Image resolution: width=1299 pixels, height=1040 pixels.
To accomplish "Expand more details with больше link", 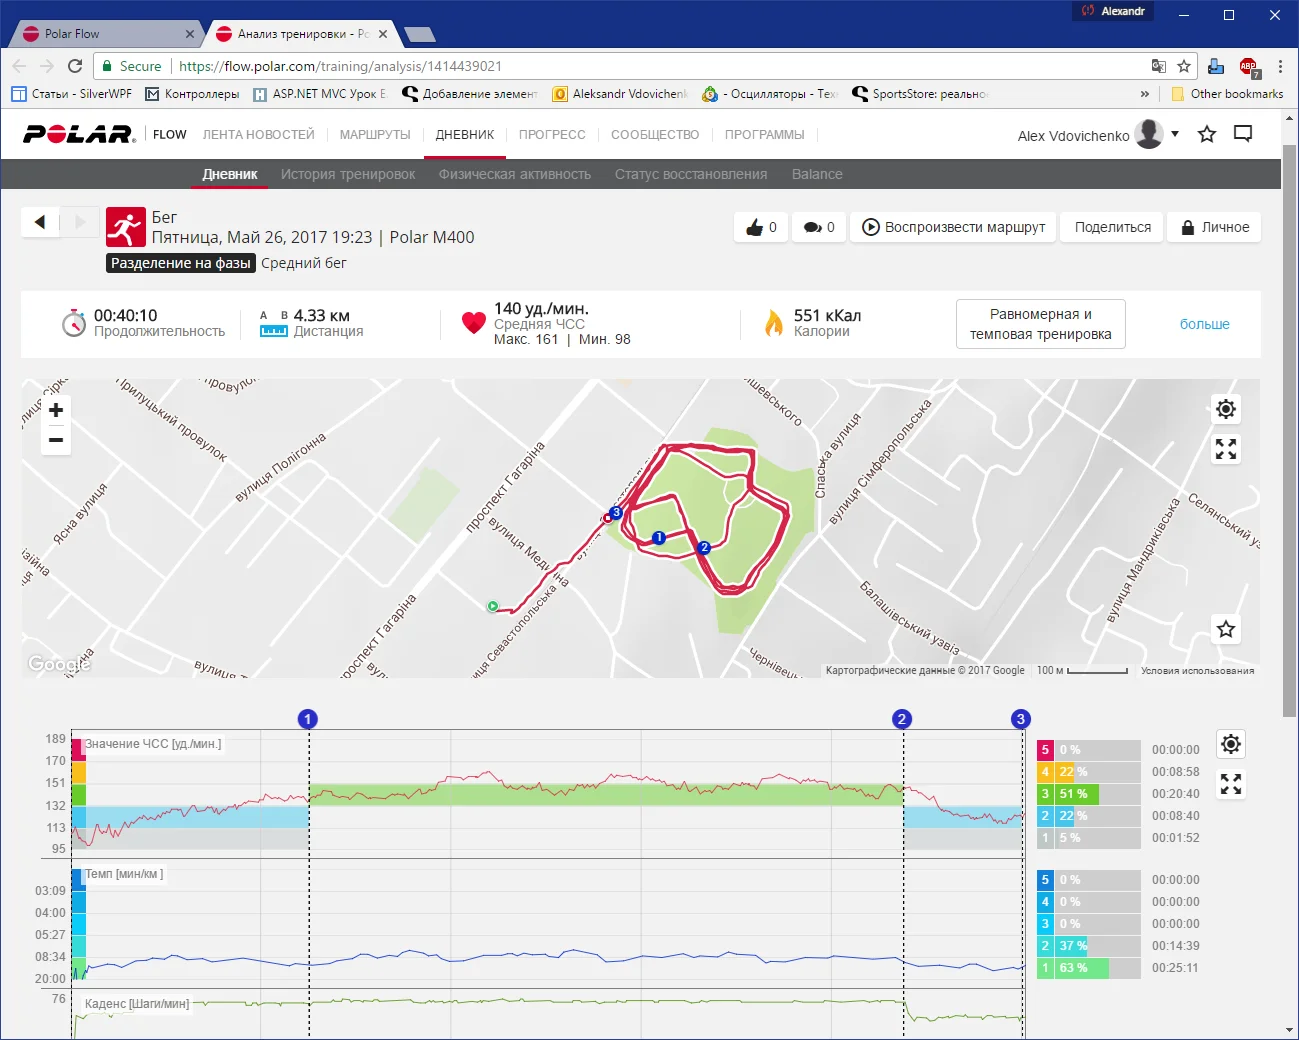I will tap(1204, 324).
